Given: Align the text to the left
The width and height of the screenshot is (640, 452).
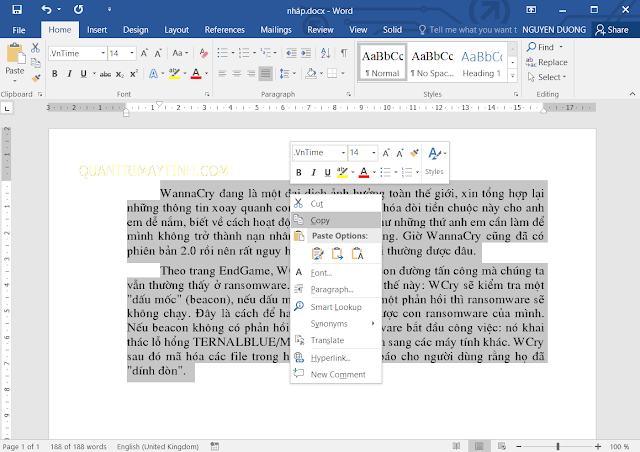Looking at the screenshot, I should coord(222,74).
